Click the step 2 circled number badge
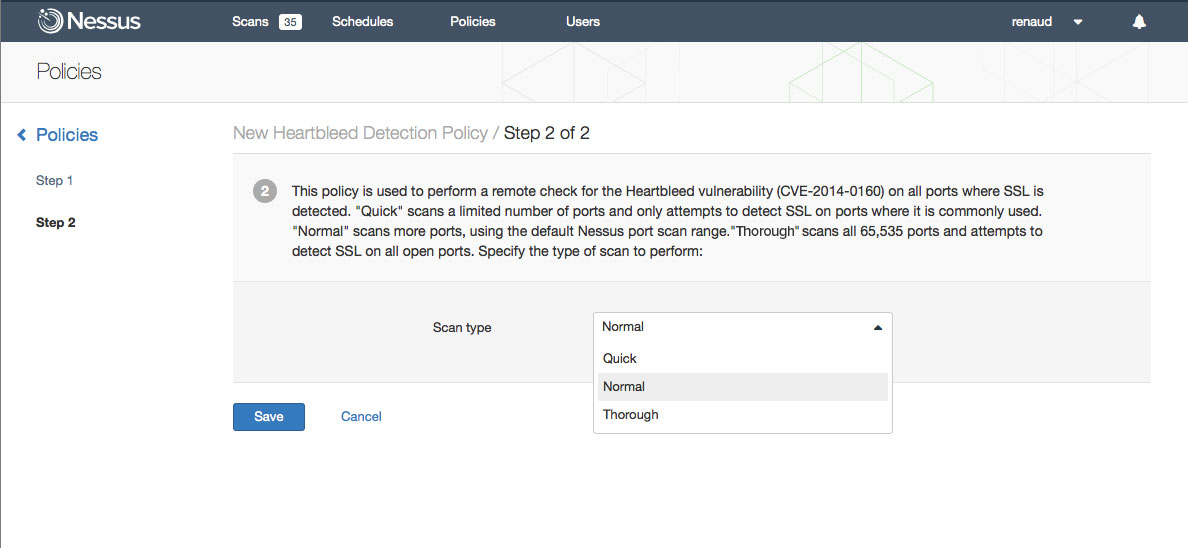1188x548 pixels. click(264, 192)
